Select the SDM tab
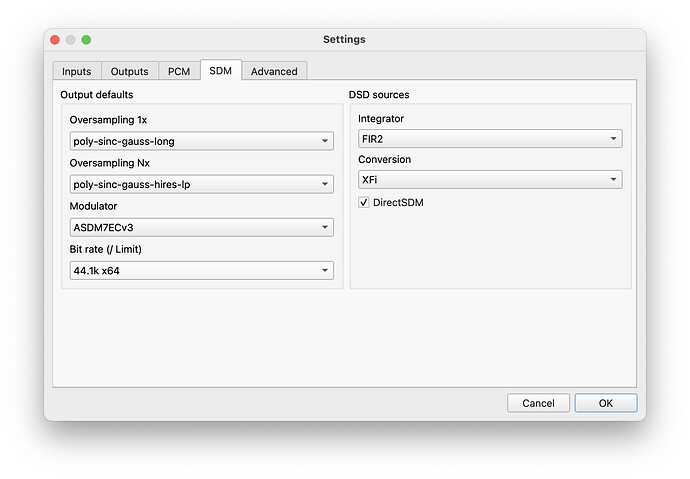 [220, 70]
